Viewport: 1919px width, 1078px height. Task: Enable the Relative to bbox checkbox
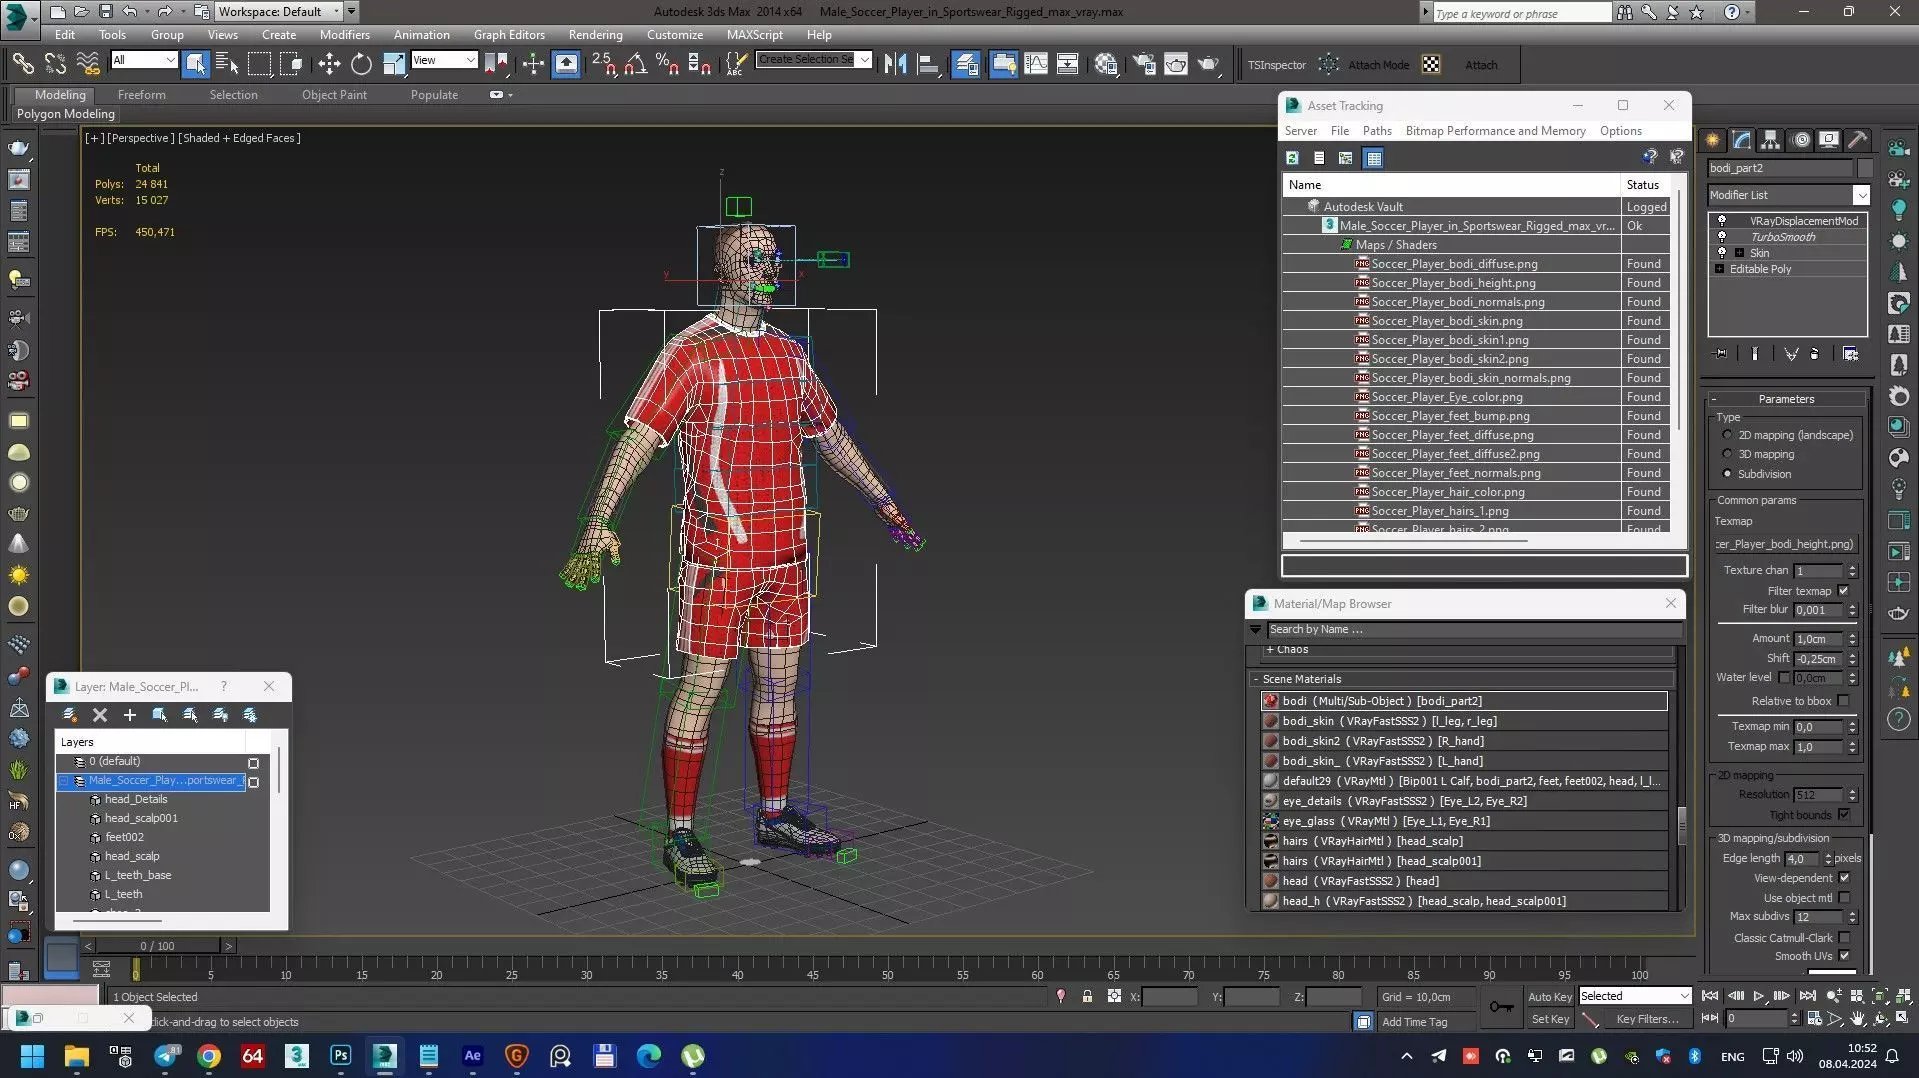click(x=1844, y=701)
